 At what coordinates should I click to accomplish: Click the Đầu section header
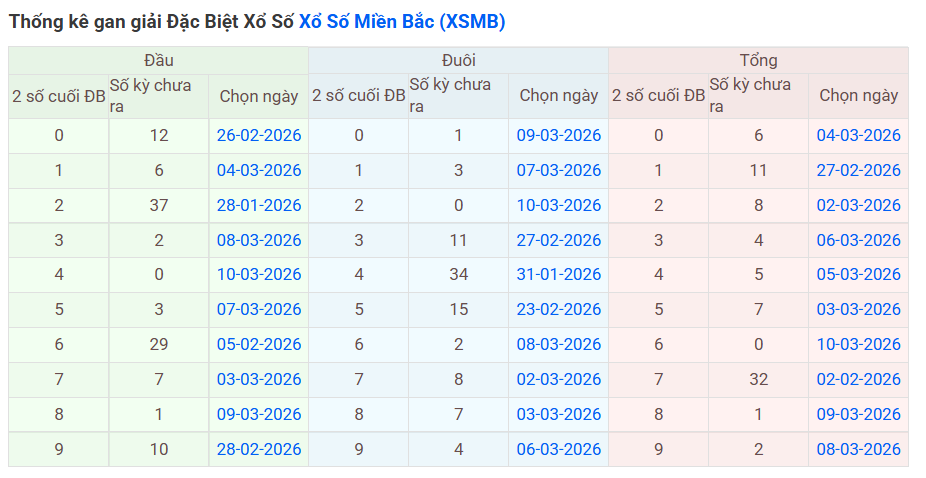tap(158, 60)
